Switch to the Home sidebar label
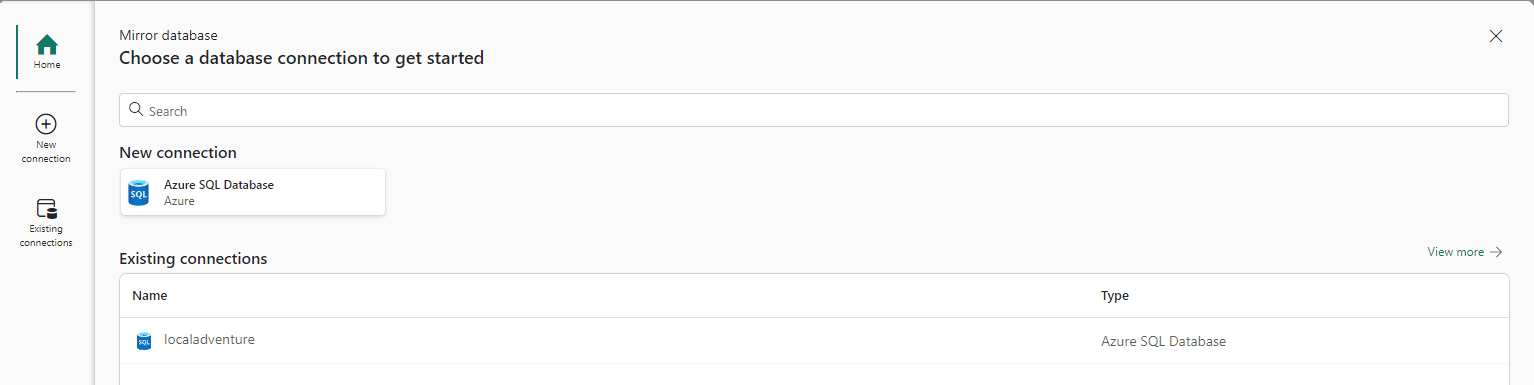The height and width of the screenshot is (385, 1534). [47, 65]
